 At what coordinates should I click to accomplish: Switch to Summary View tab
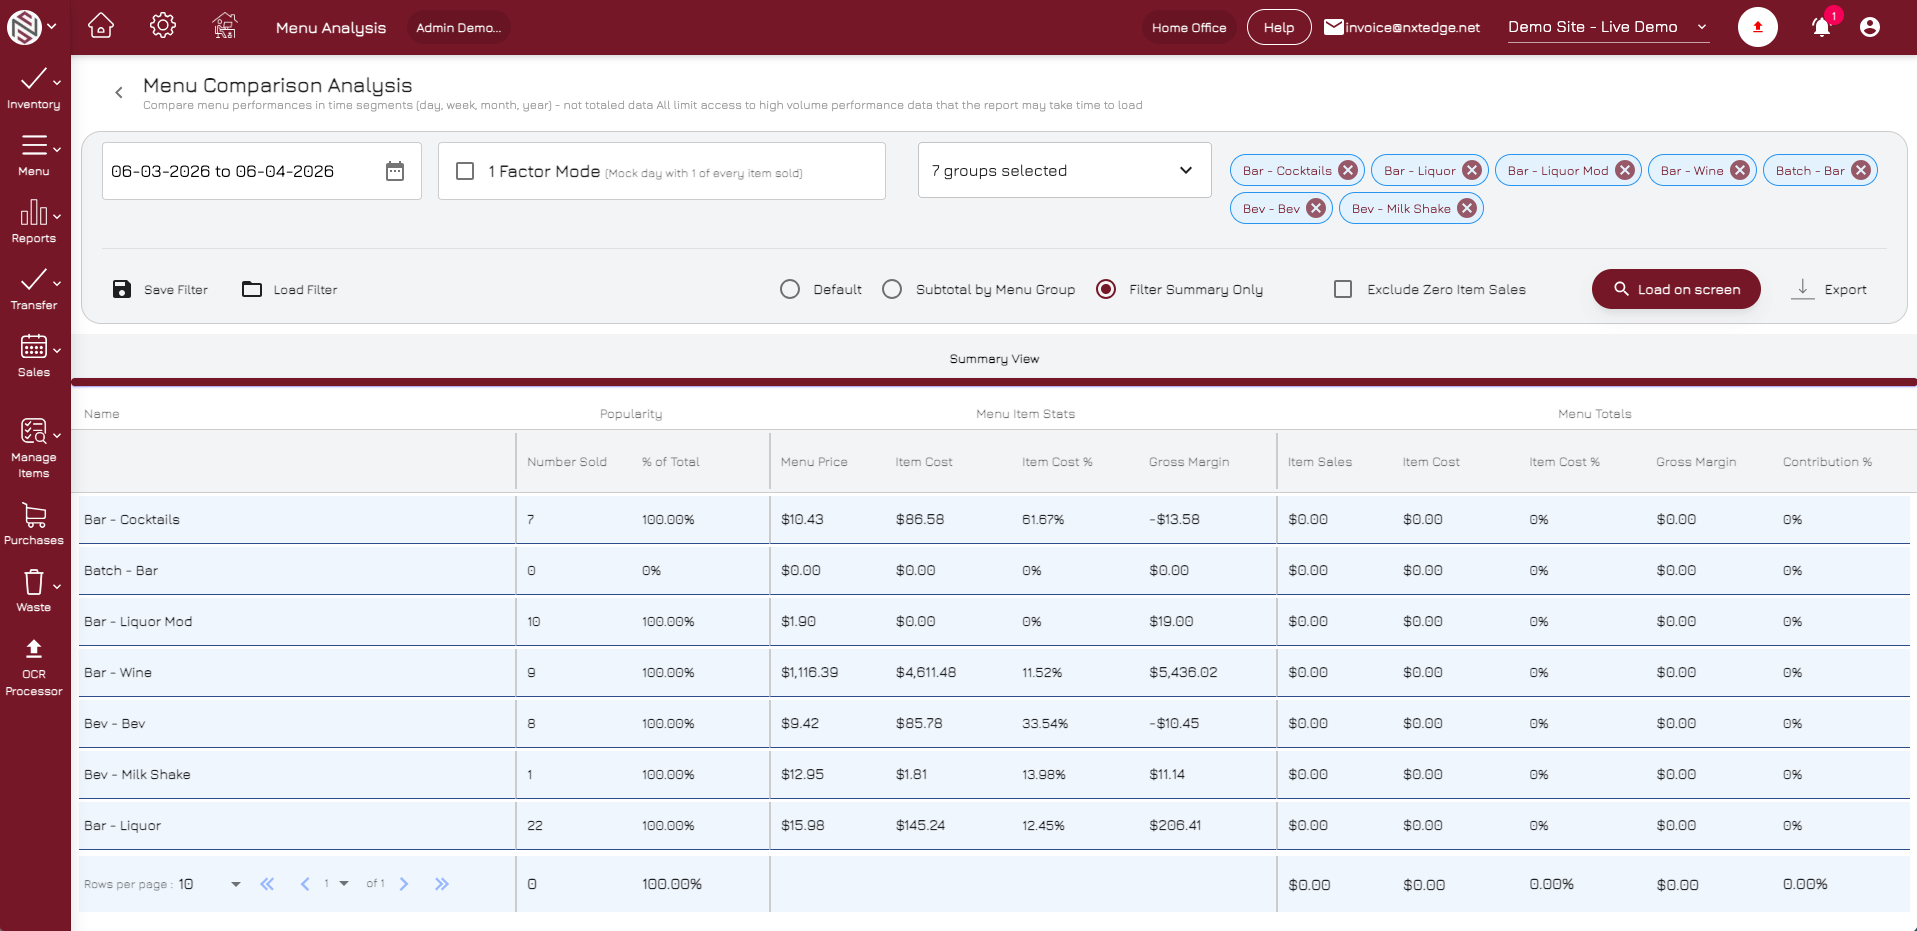[x=994, y=359]
